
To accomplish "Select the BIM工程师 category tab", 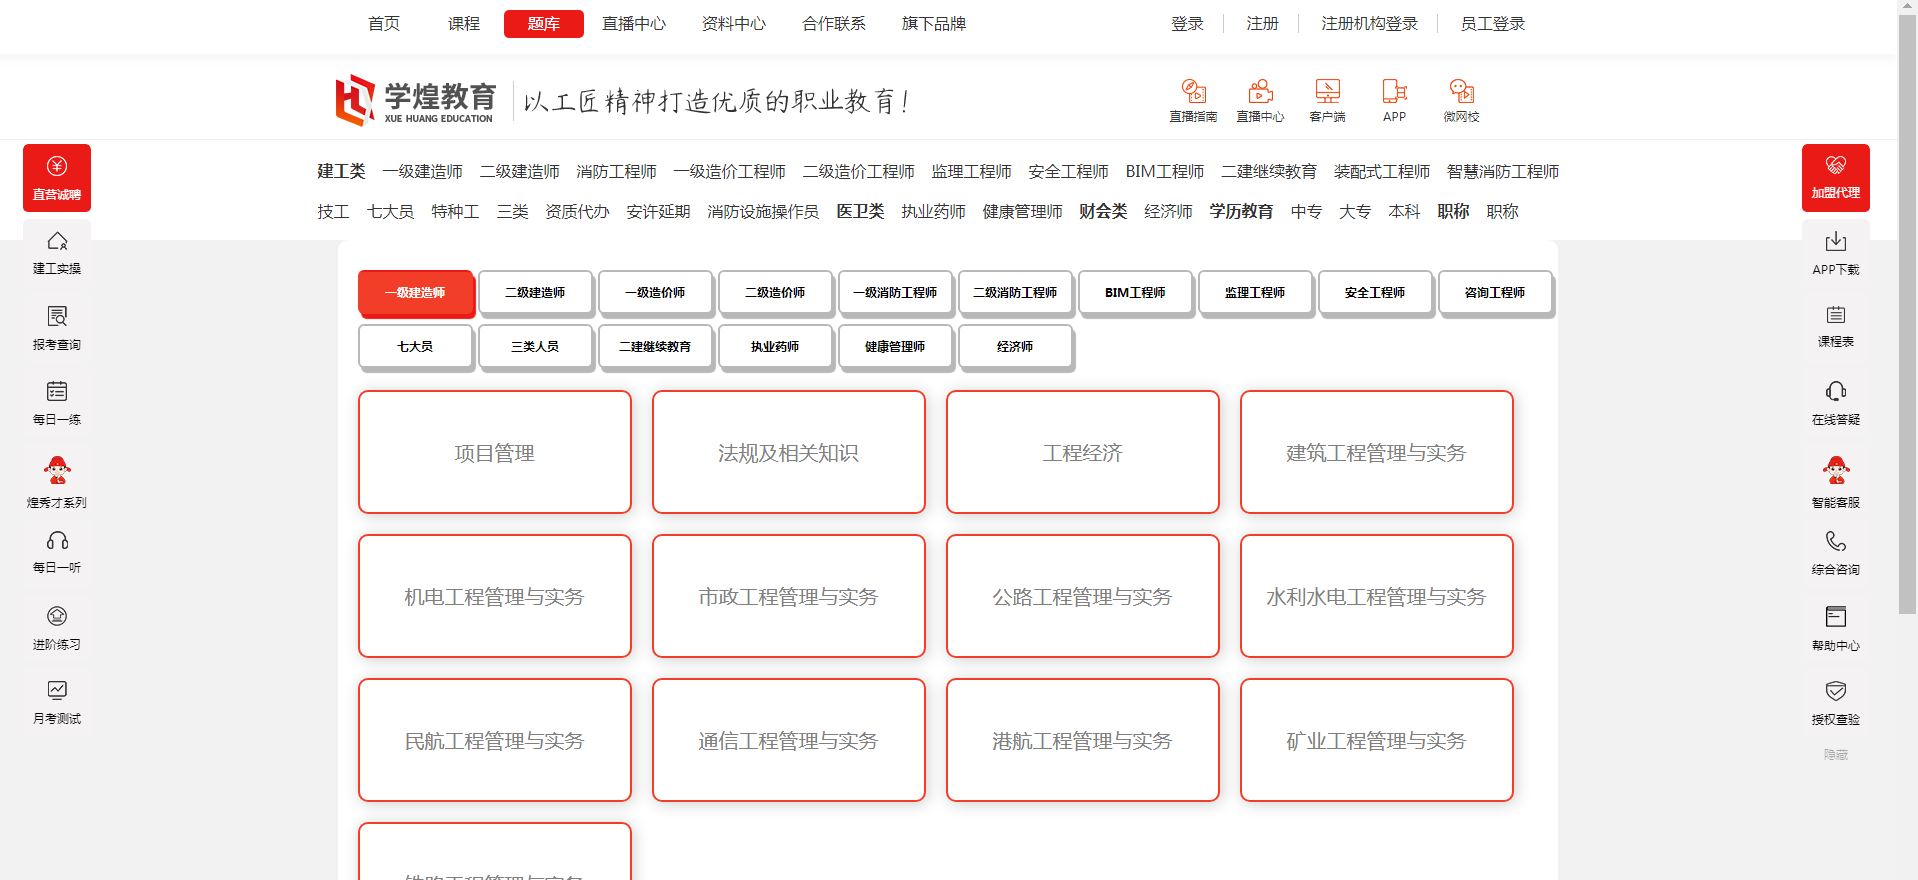I will pos(1135,293).
